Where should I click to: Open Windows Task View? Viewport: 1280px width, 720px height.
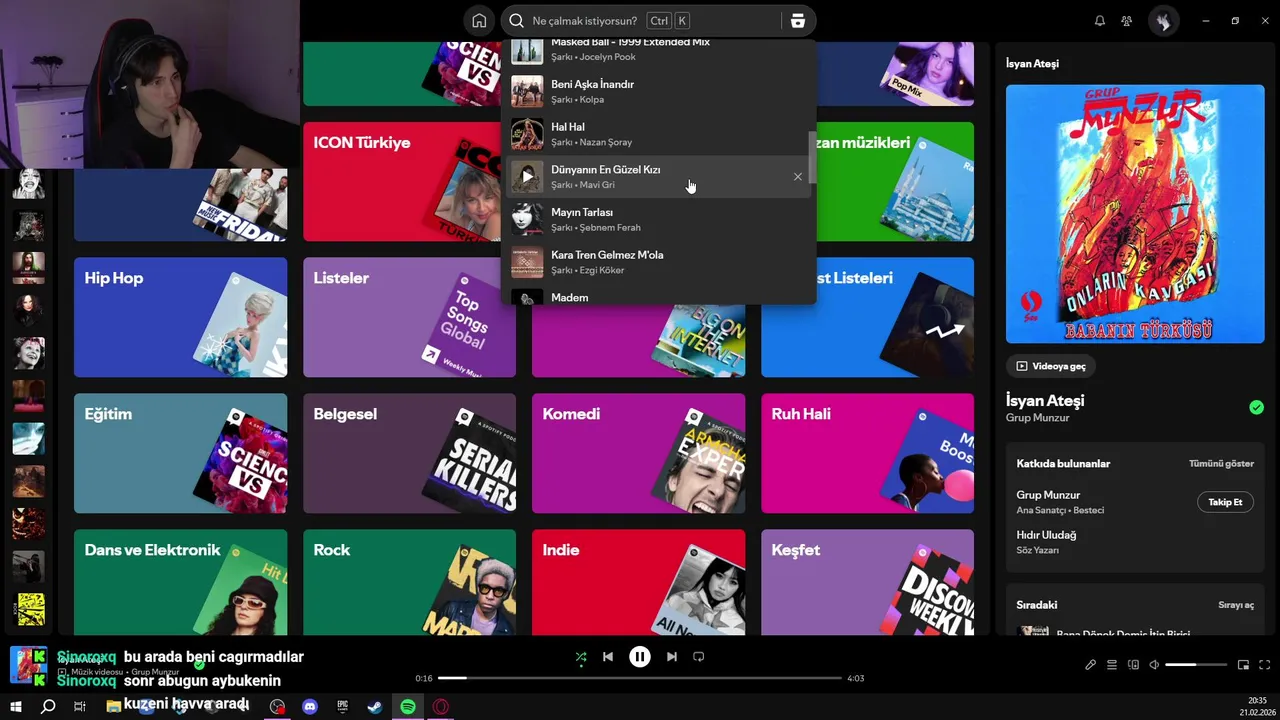[x=80, y=707]
